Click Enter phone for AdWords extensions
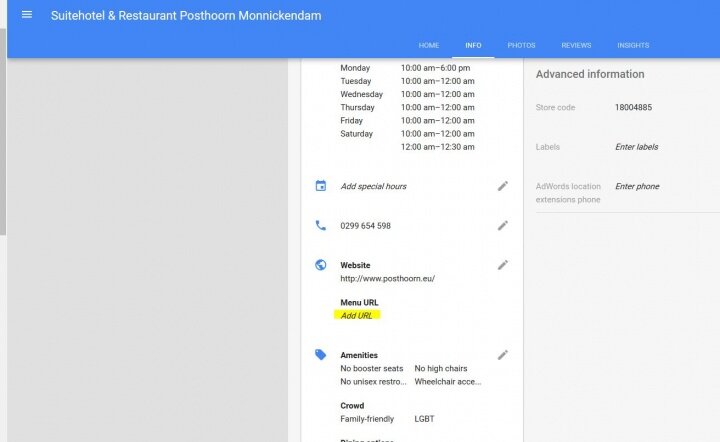The image size is (720, 442). tap(637, 186)
